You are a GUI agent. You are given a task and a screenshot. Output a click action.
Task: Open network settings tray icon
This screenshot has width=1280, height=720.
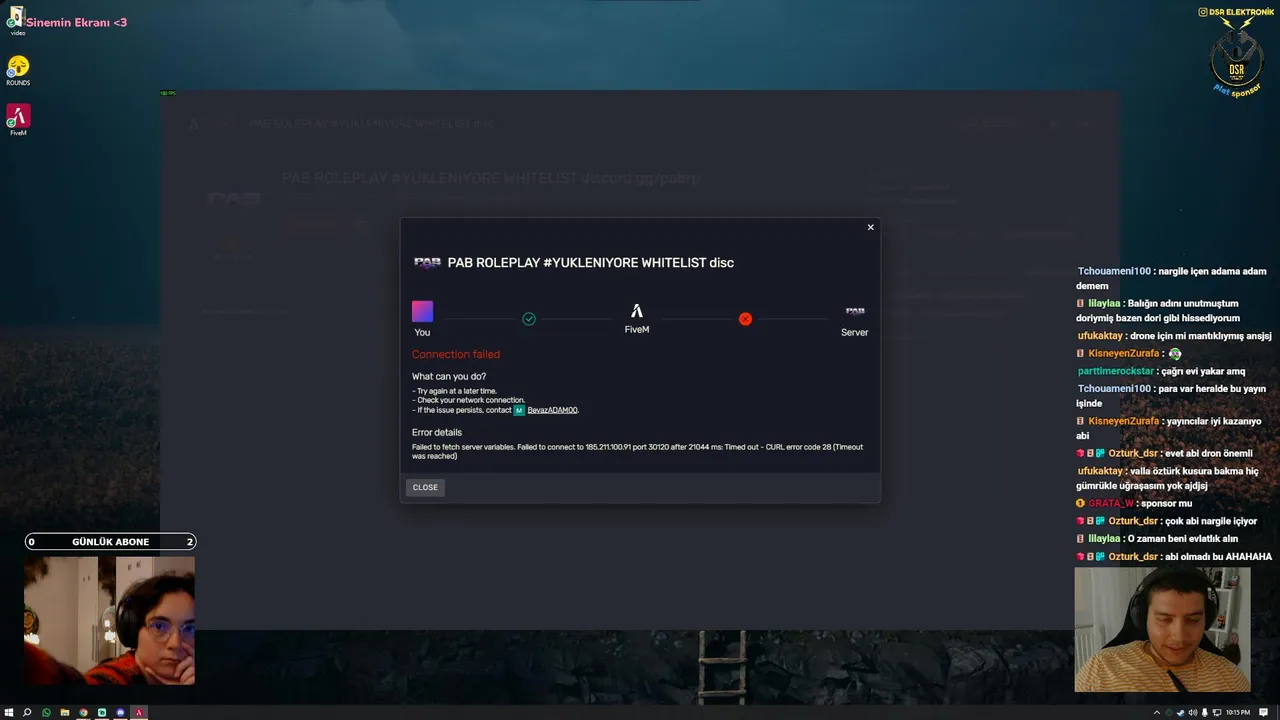tap(1217, 712)
